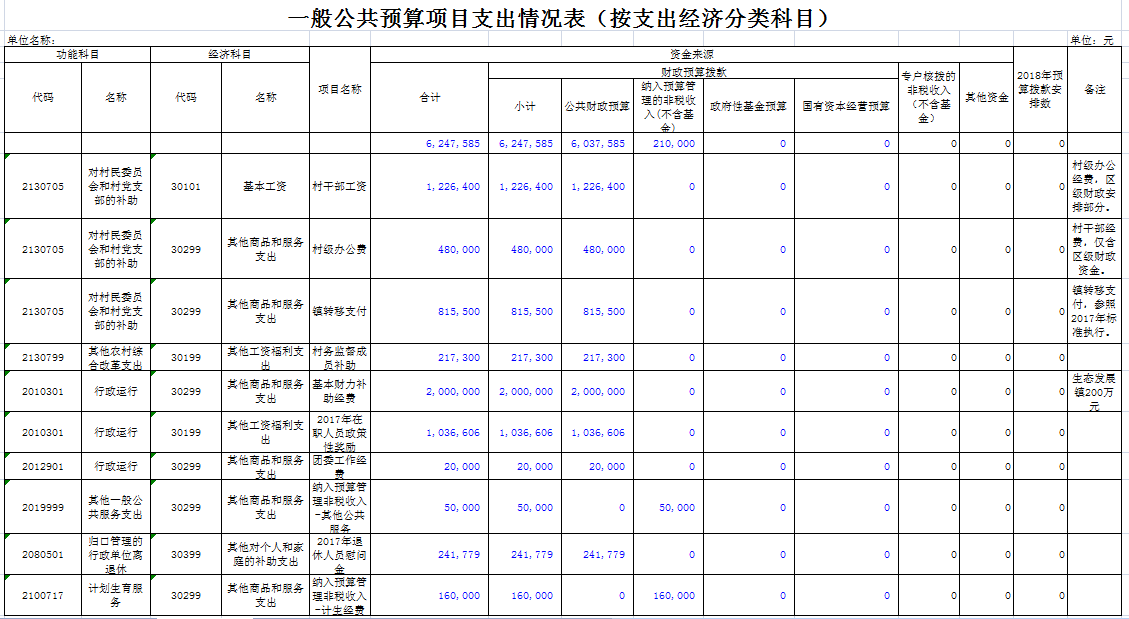The height and width of the screenshot is (619, 1129).
Task: Click the 项目名称 column header
Action: pos(340,89)
